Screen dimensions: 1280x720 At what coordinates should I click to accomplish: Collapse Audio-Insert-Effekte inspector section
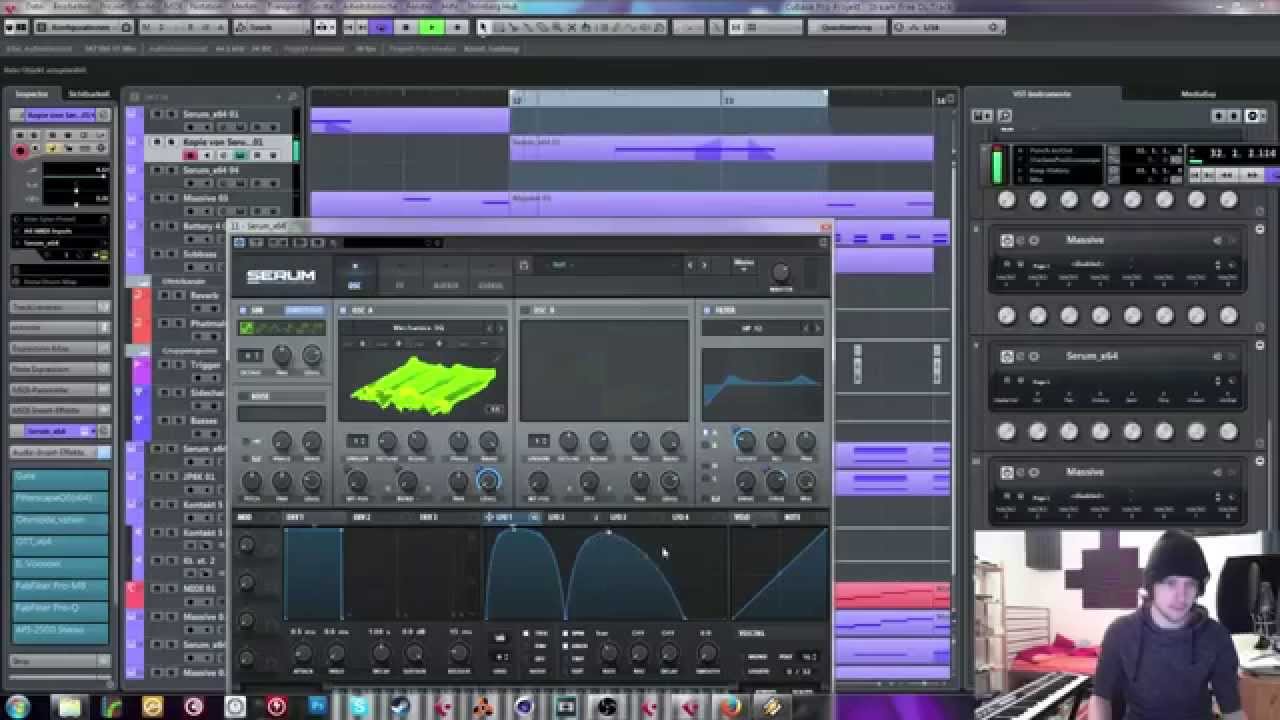60,452
